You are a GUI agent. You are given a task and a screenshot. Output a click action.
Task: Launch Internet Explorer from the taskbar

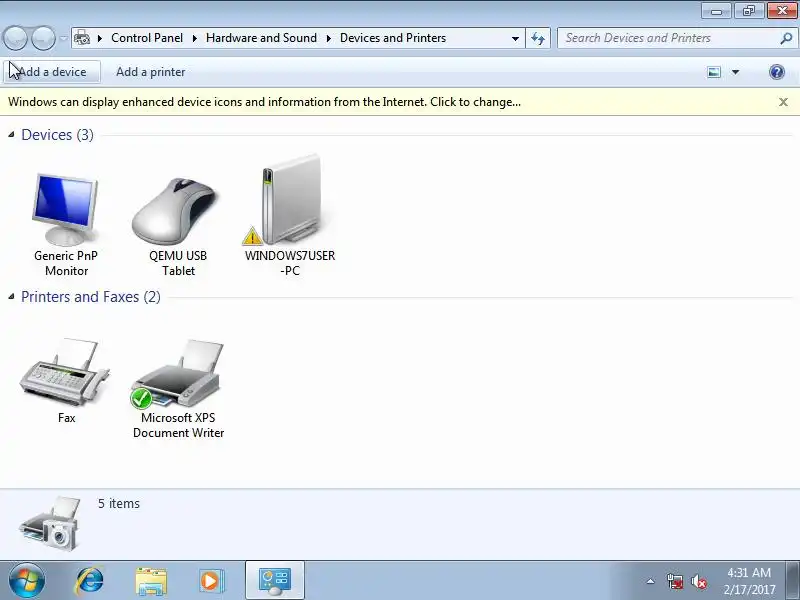(90, 581)
